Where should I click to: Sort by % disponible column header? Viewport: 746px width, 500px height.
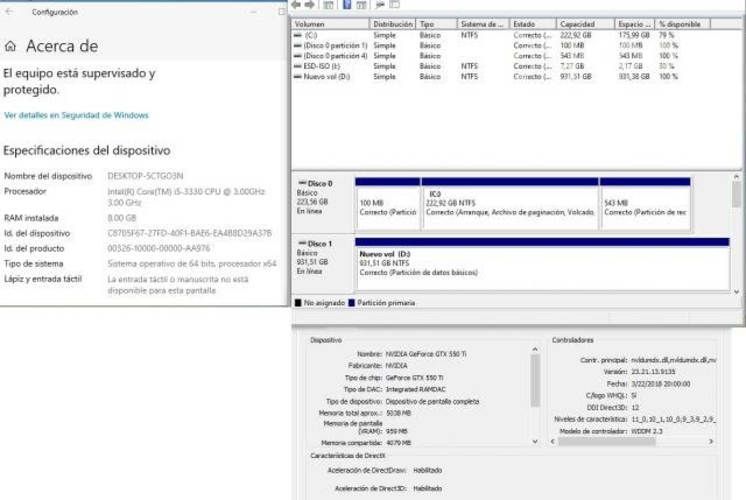click(x=682, y=24)
